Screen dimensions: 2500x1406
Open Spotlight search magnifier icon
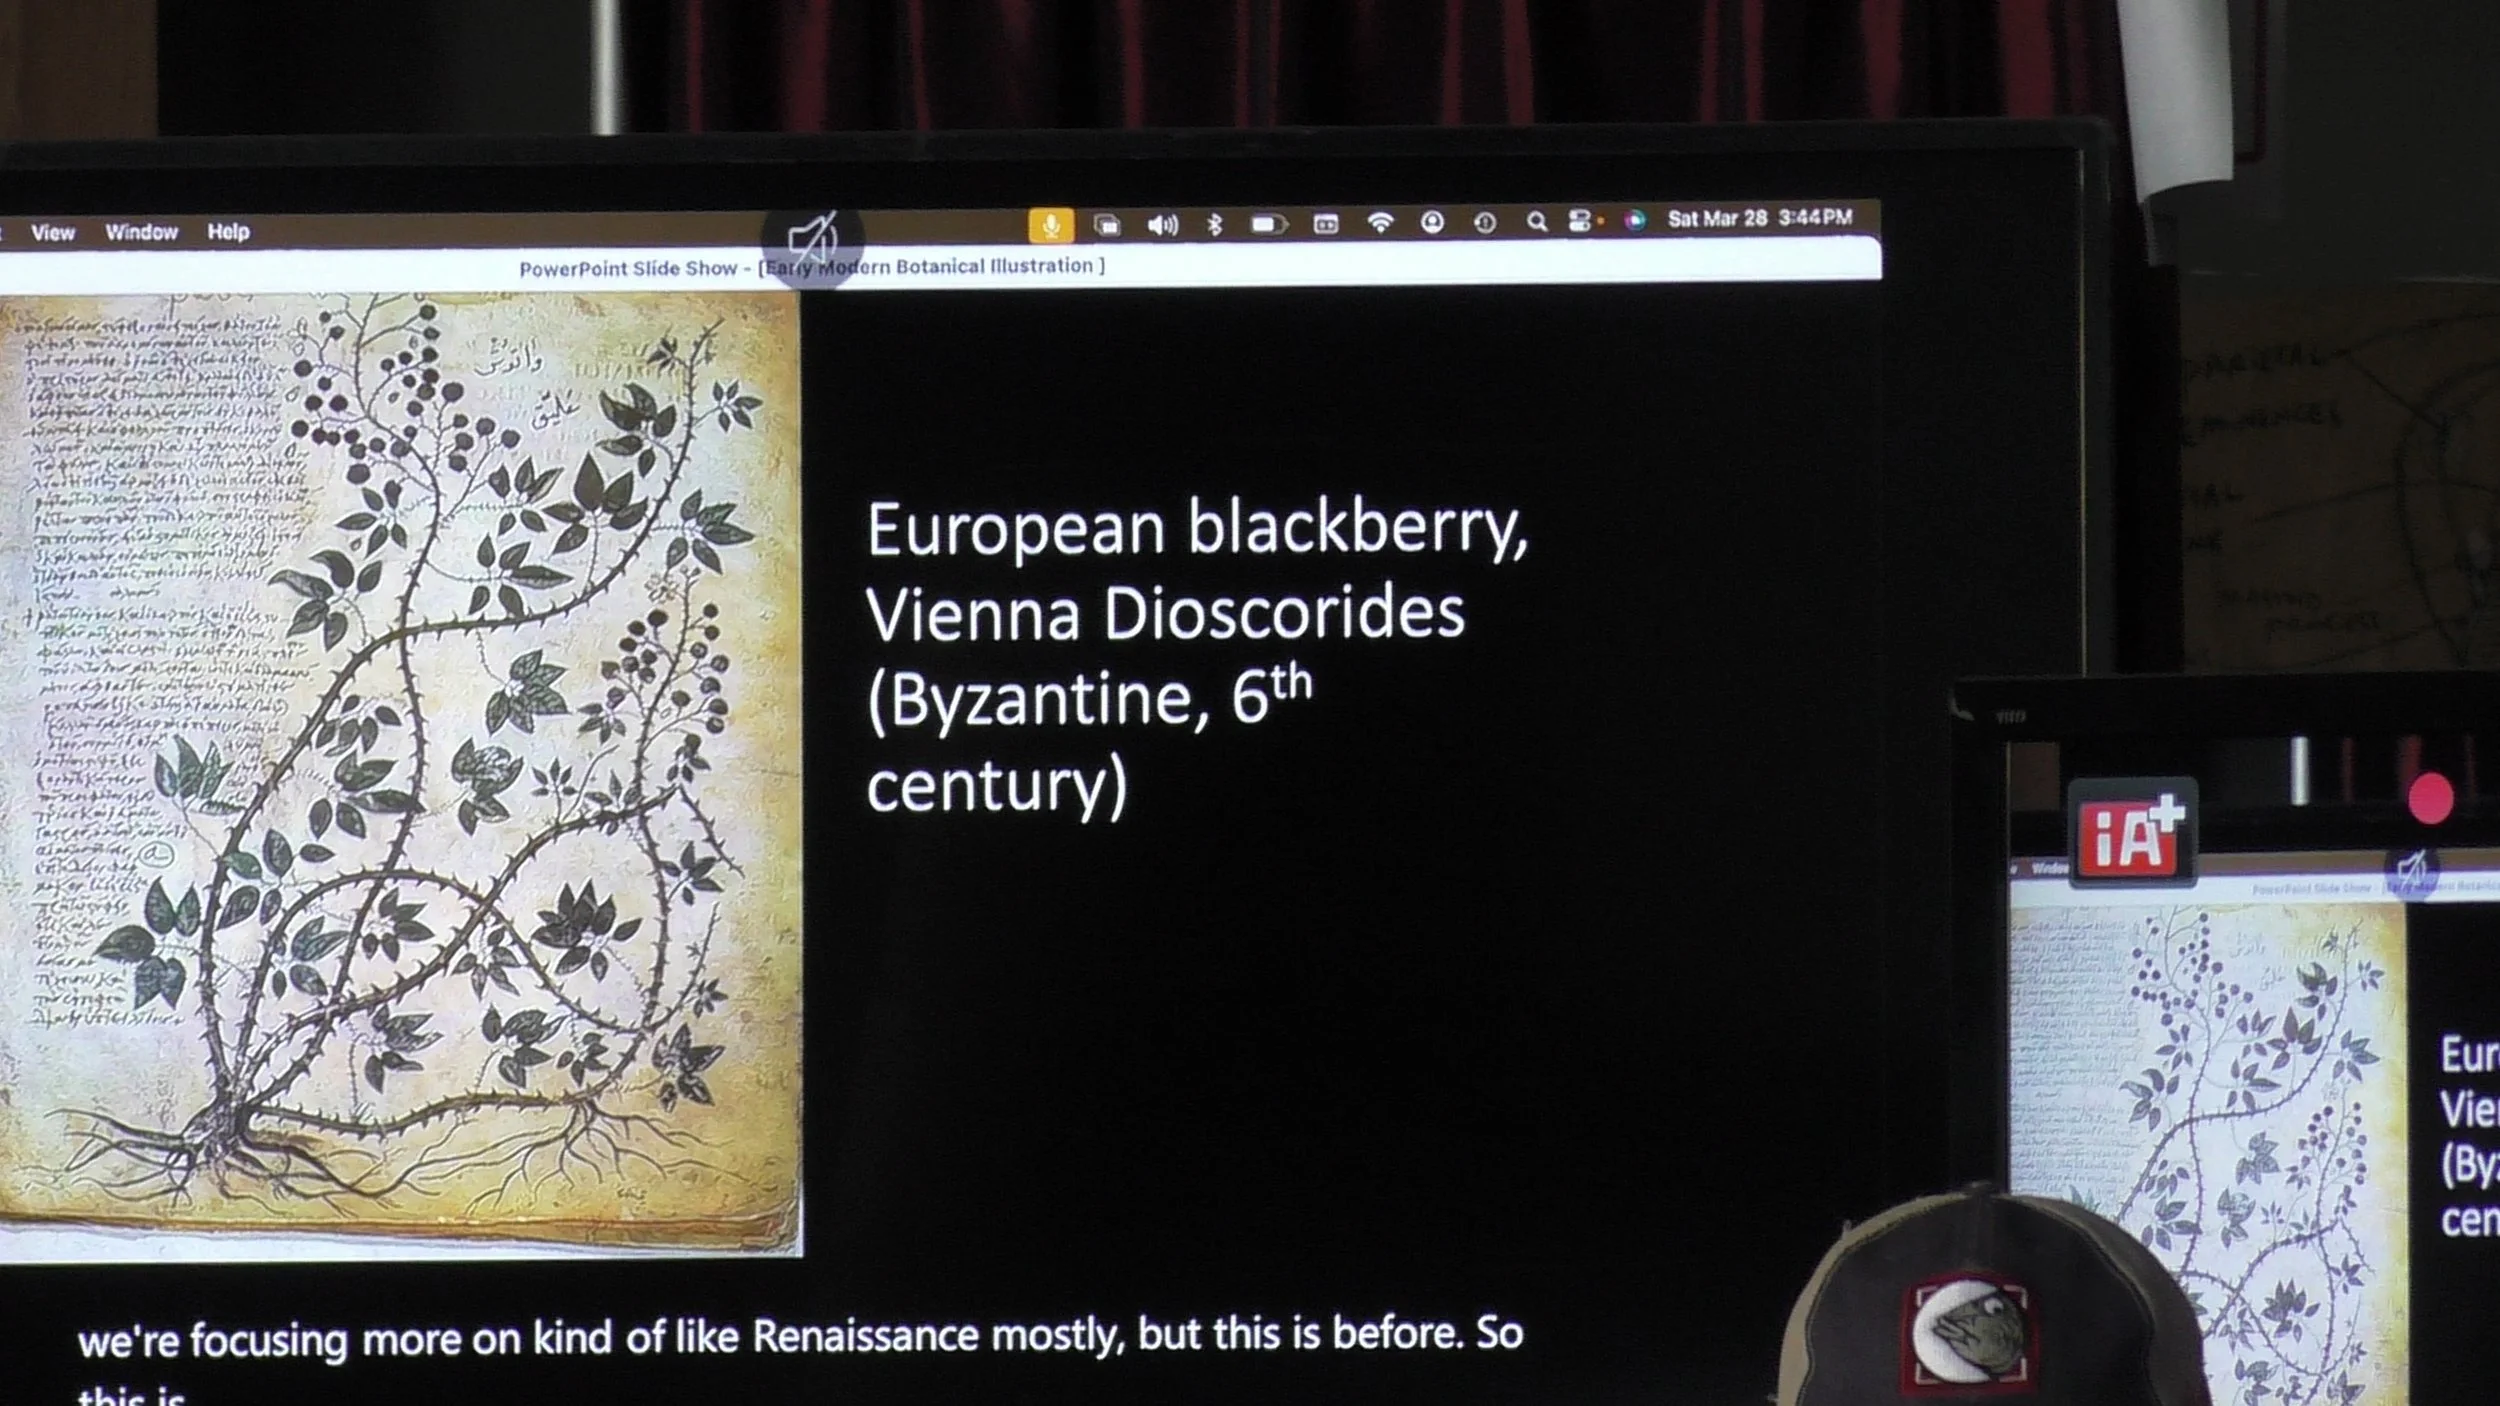tap(1537, 222)
